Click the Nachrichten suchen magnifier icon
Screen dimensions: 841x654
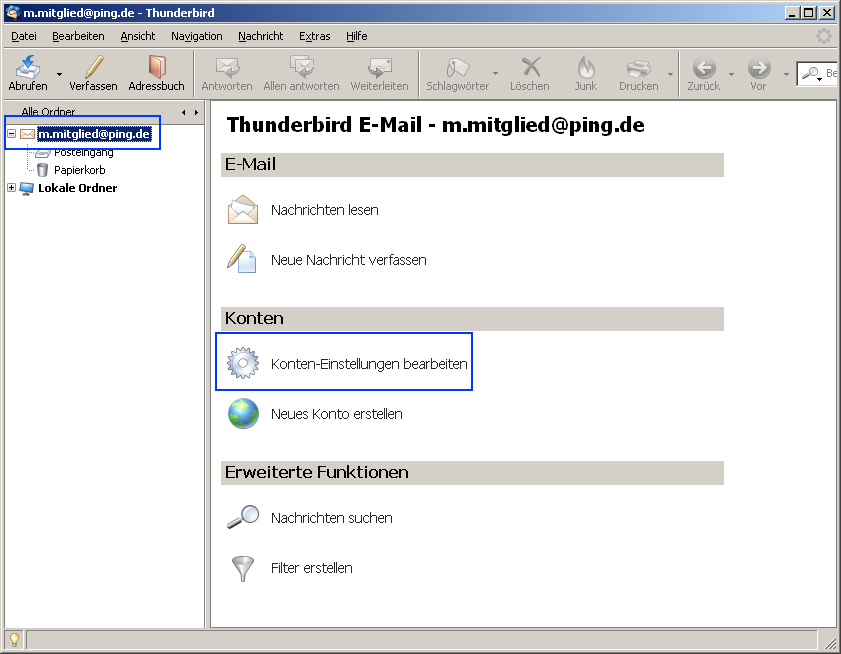(x=243, y=518)
